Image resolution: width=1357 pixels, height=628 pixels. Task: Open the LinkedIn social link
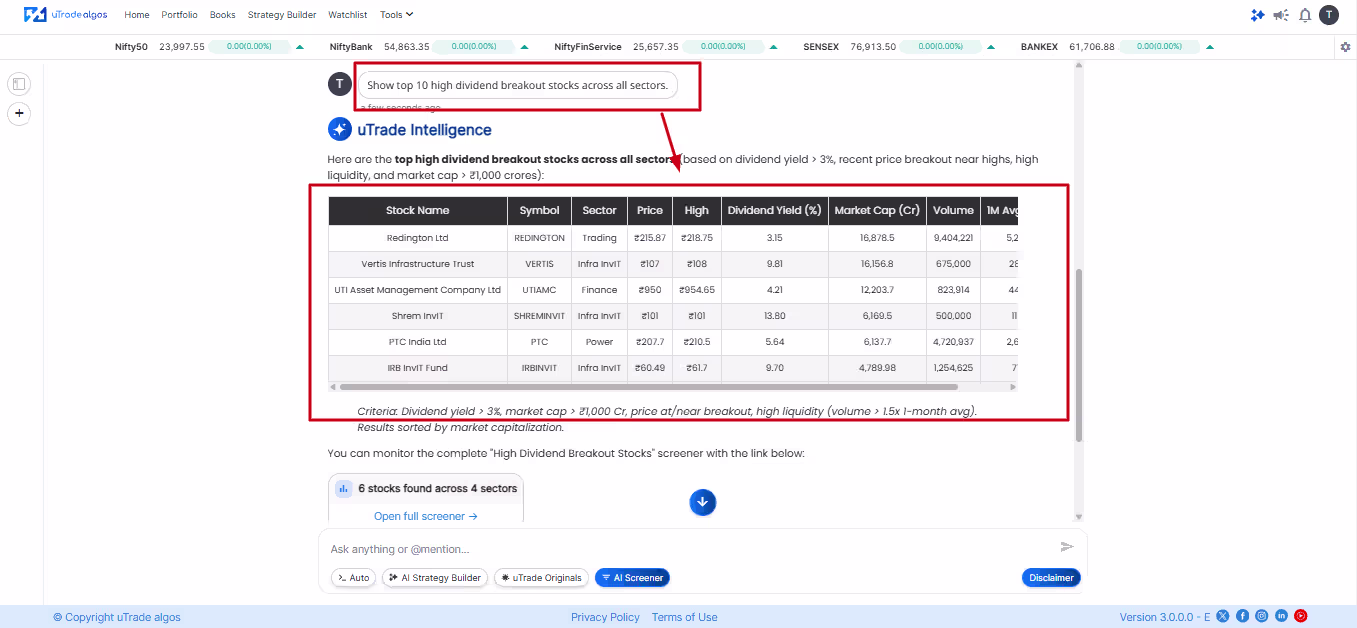pyautogui.click(x=1281, y=617)
